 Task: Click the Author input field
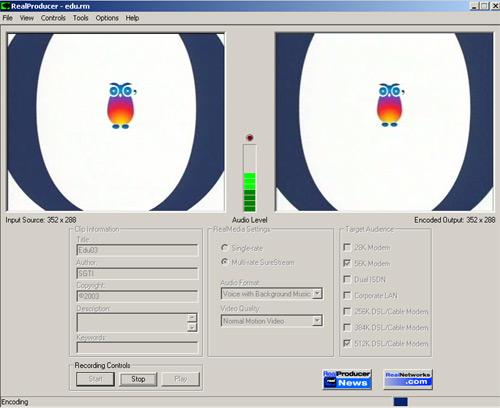137,273
